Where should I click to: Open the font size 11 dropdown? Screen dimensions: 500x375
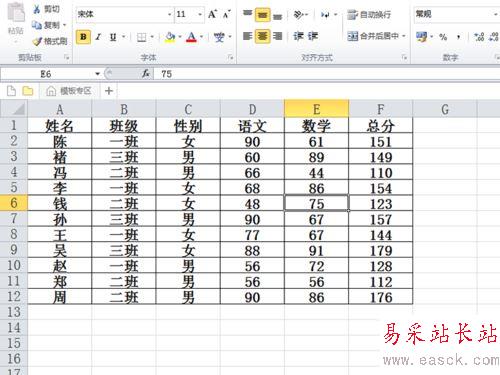200,14
